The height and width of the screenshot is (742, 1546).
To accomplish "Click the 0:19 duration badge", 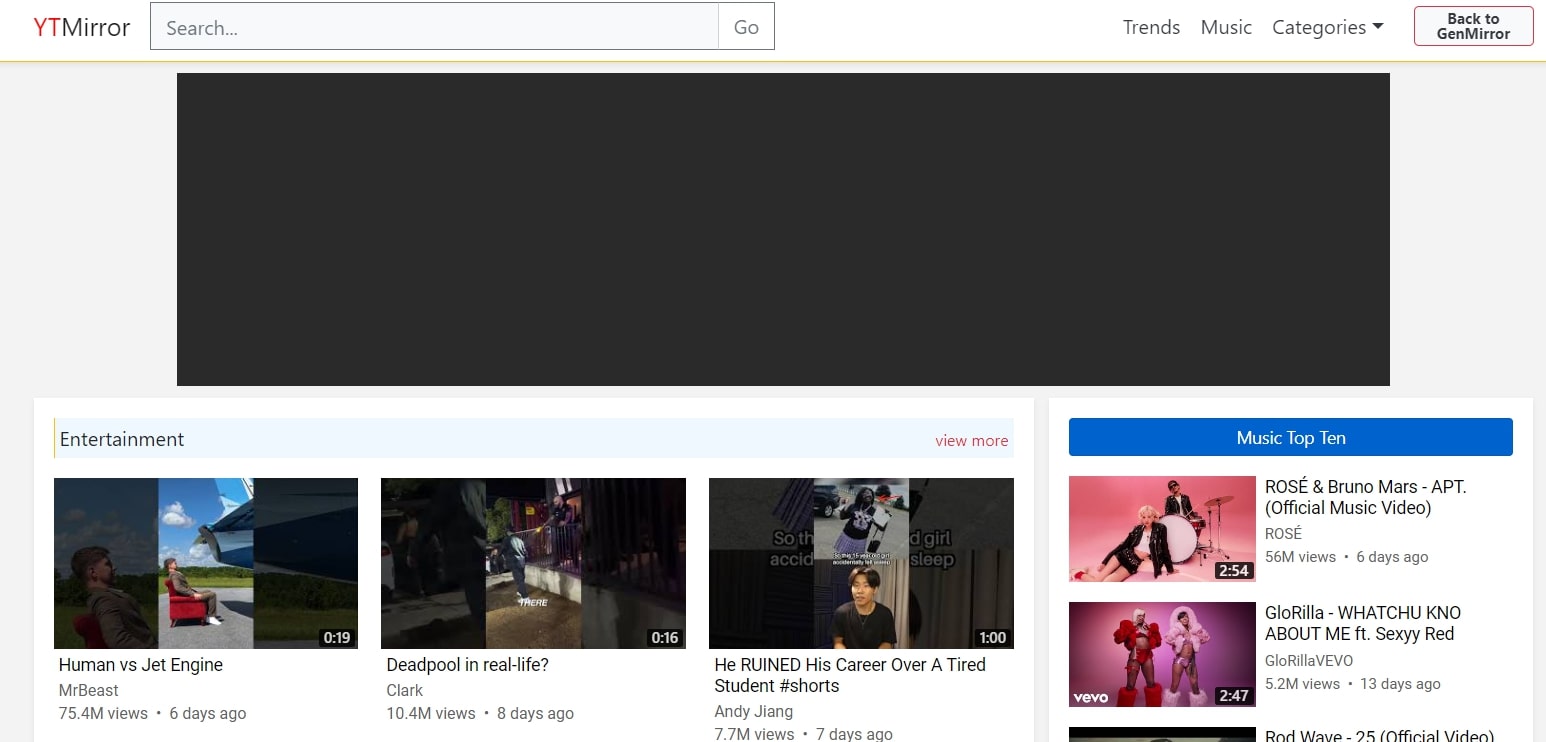I will [337, 637].
